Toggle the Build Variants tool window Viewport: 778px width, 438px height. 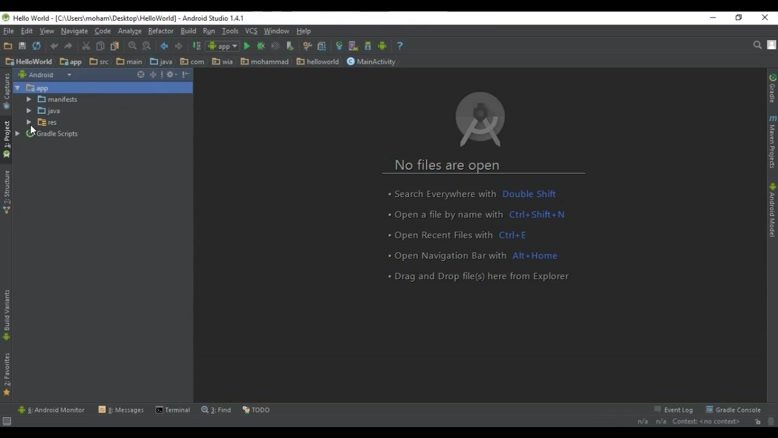(x=6, y=315)
